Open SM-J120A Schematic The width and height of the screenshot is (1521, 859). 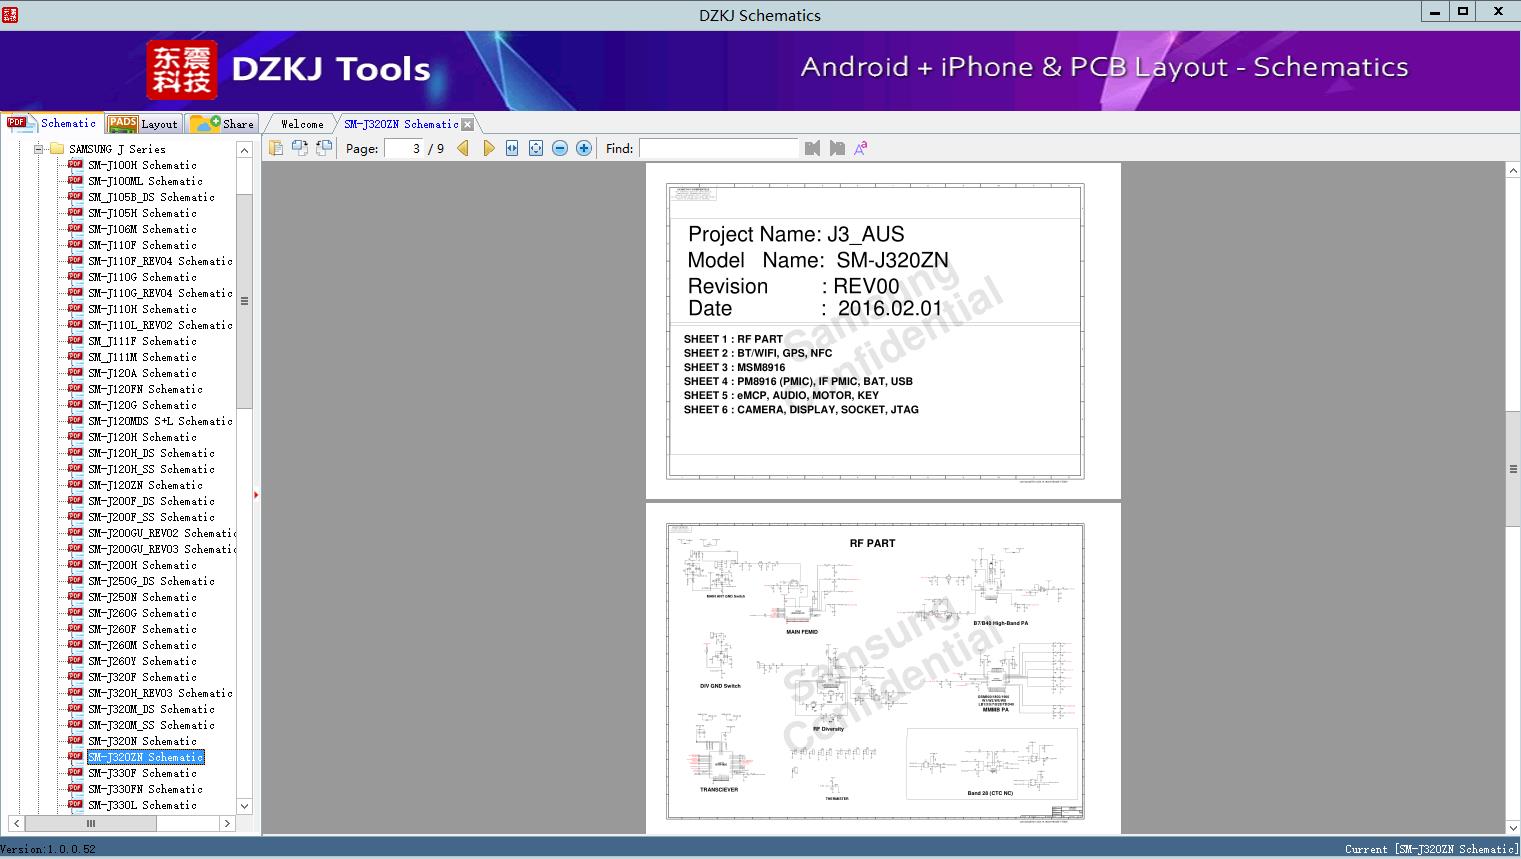point(142,373)
